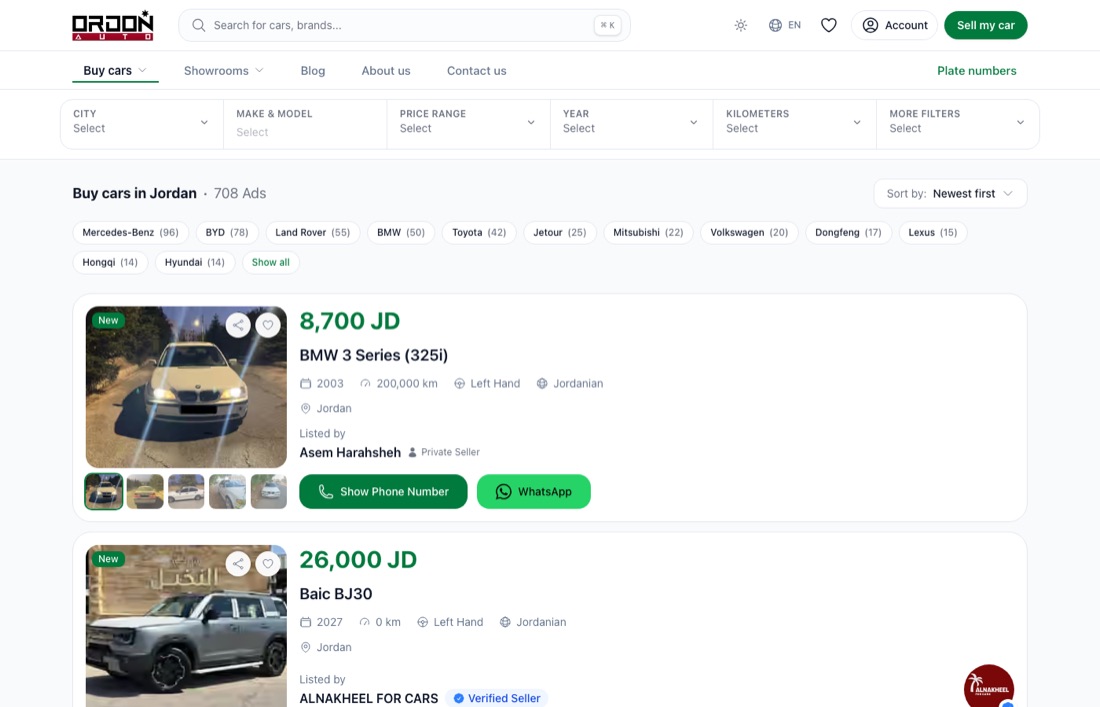Filter by BMW (50) chip
Screen dimensions: 1100x707
click(401, 232)
